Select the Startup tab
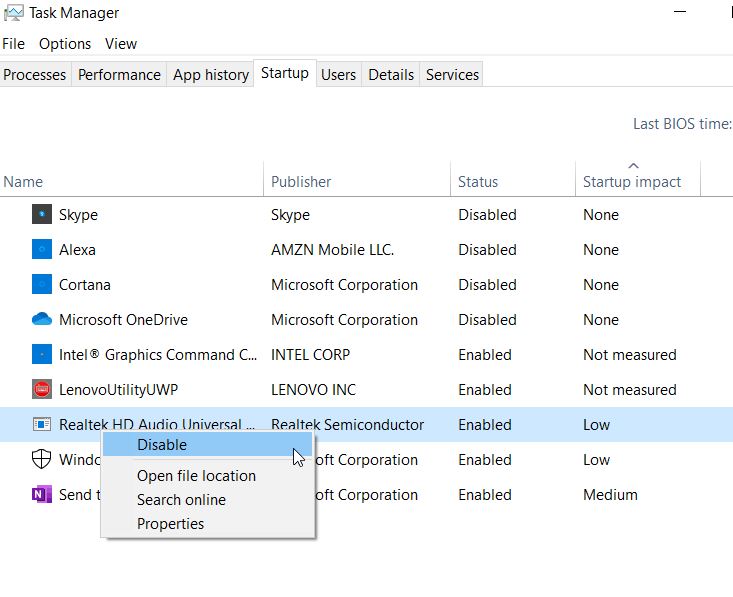Screen dimensions: 733x597 pyautogui.click(x=285, y=73)
